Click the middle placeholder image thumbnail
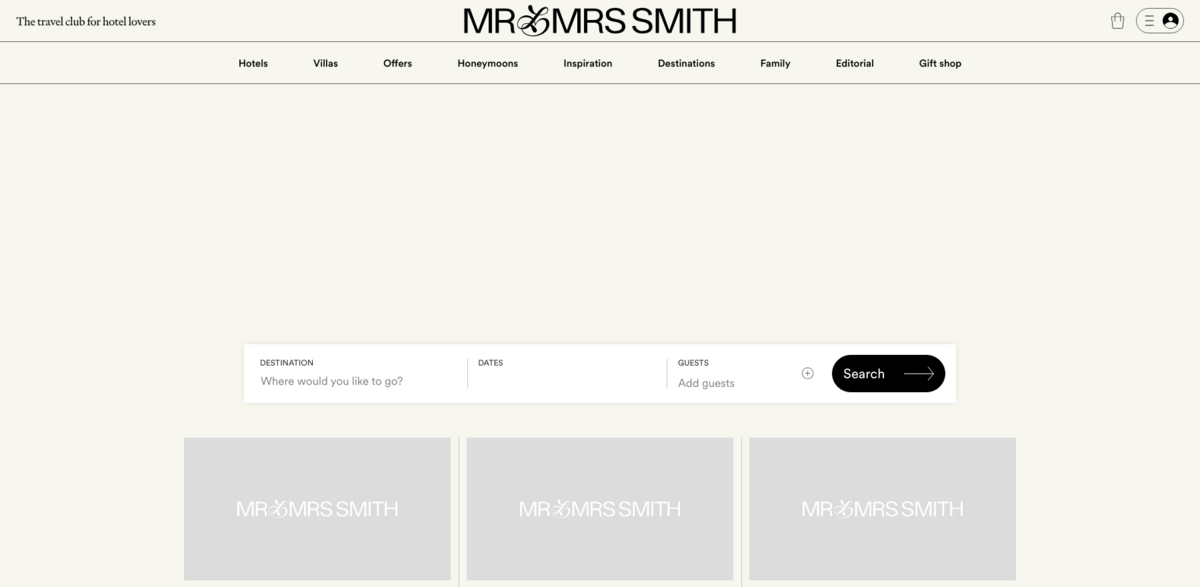The image size is (1200, 587). (x=599, y=509)
